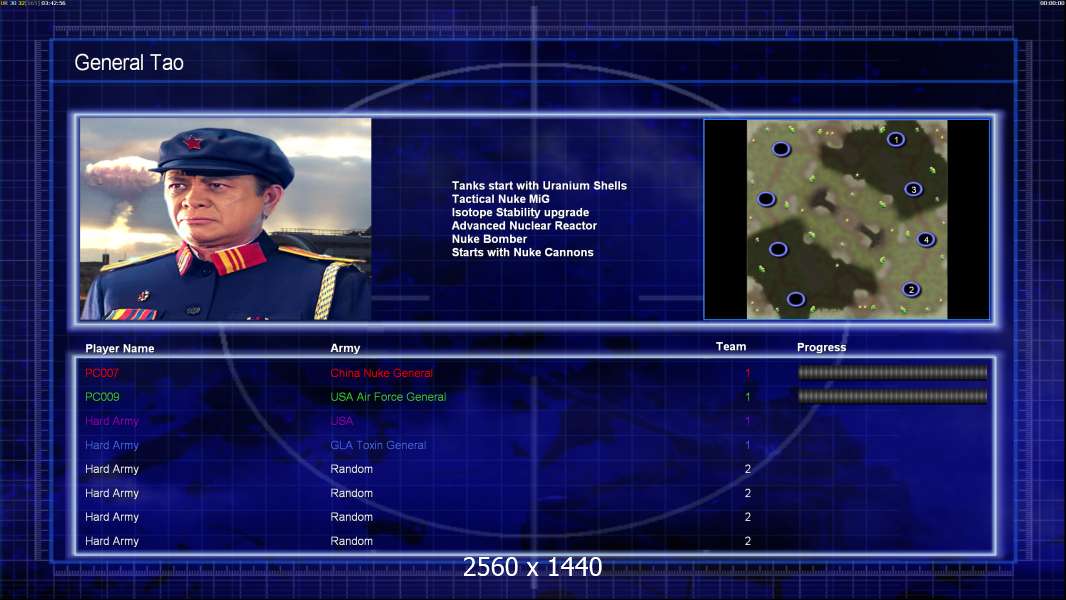Screen dimensions: 1066x600
Task: Click the Progress column header
Action: tap(821, 347)
